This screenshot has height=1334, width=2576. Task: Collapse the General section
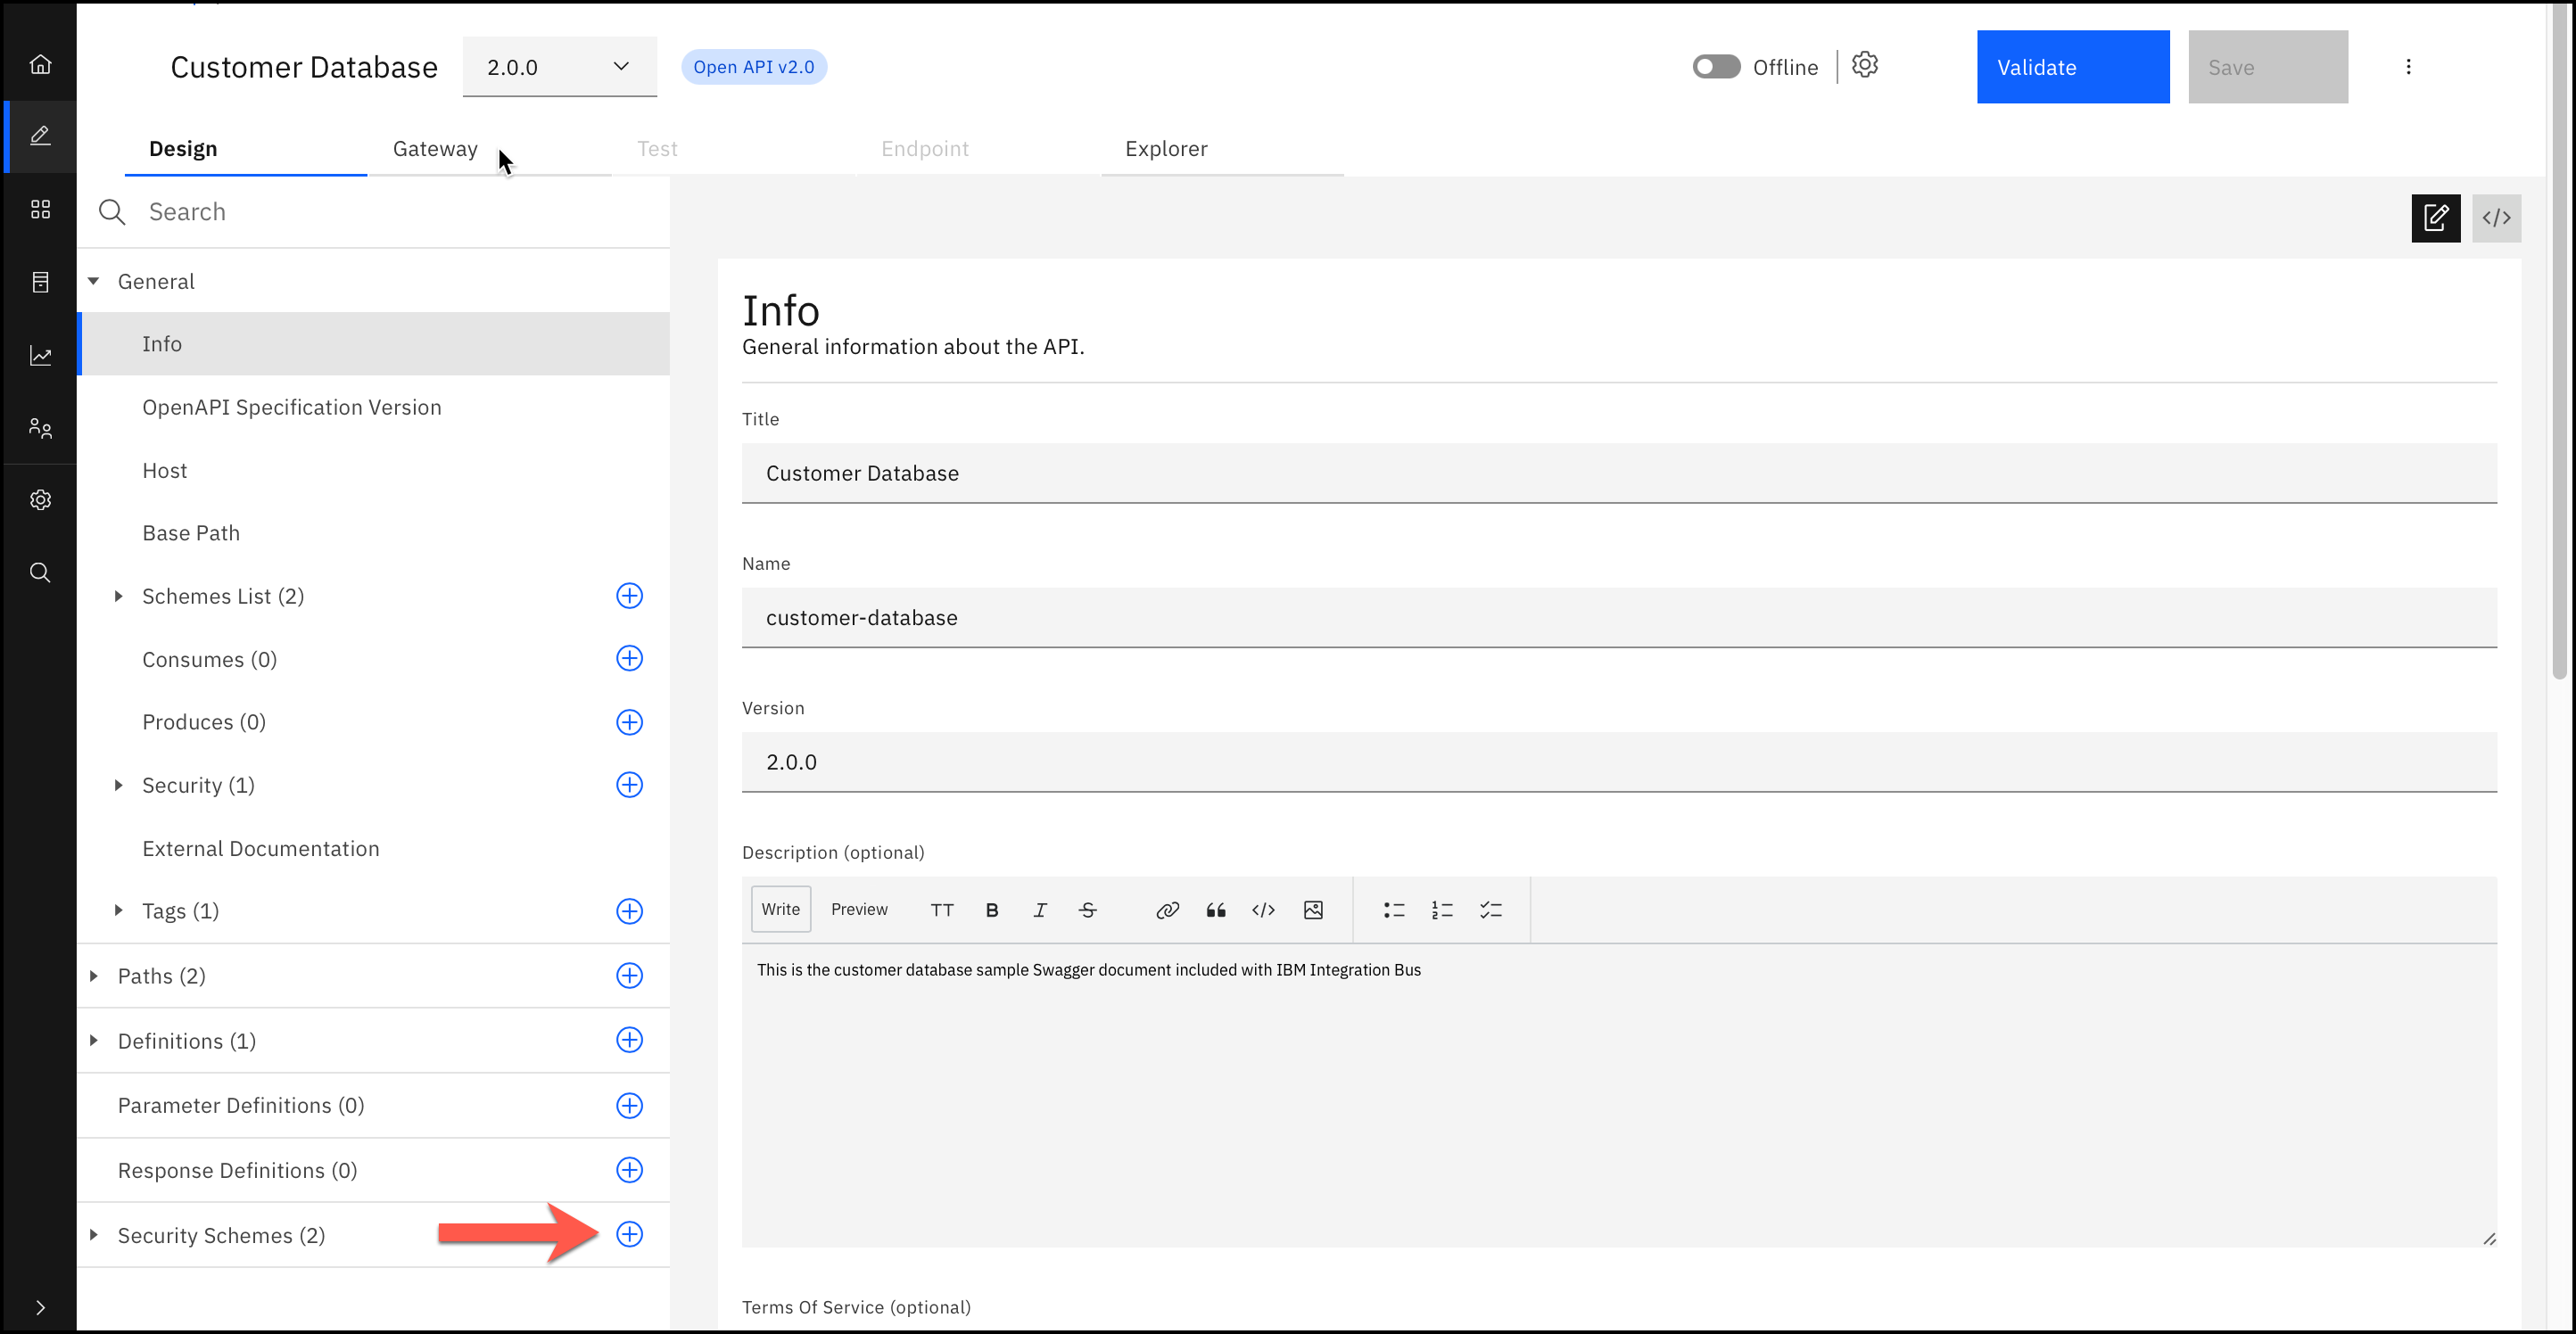[94, 282]
